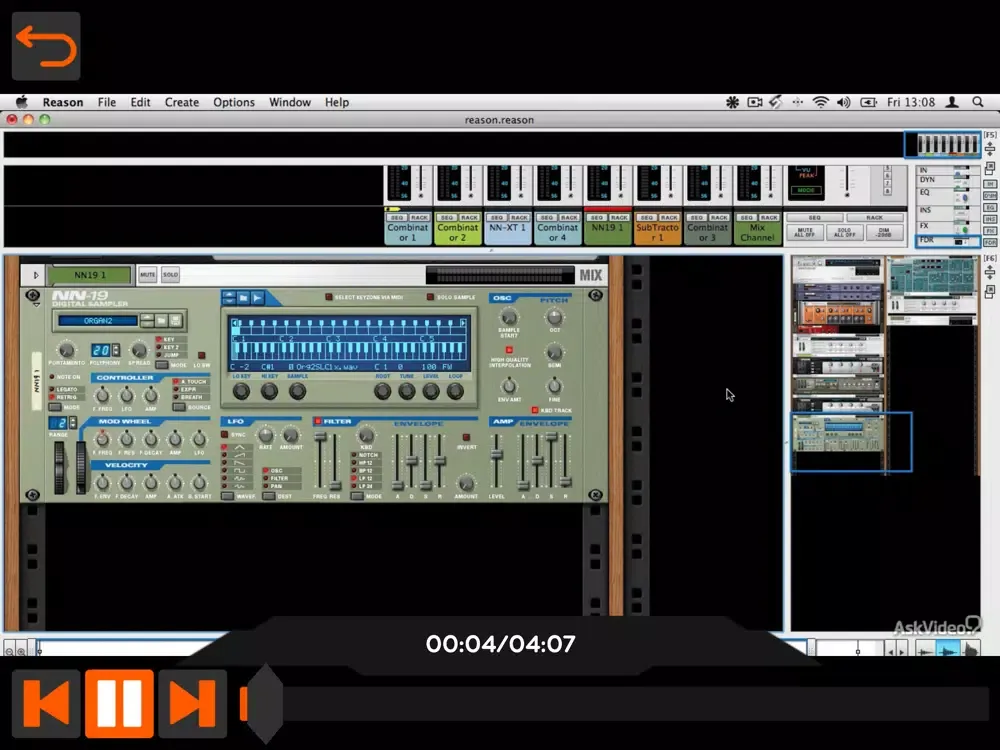Click the keyboard display's right scroll arrow
This screenshot has width=1000, height=750.
tap(463, 323)
